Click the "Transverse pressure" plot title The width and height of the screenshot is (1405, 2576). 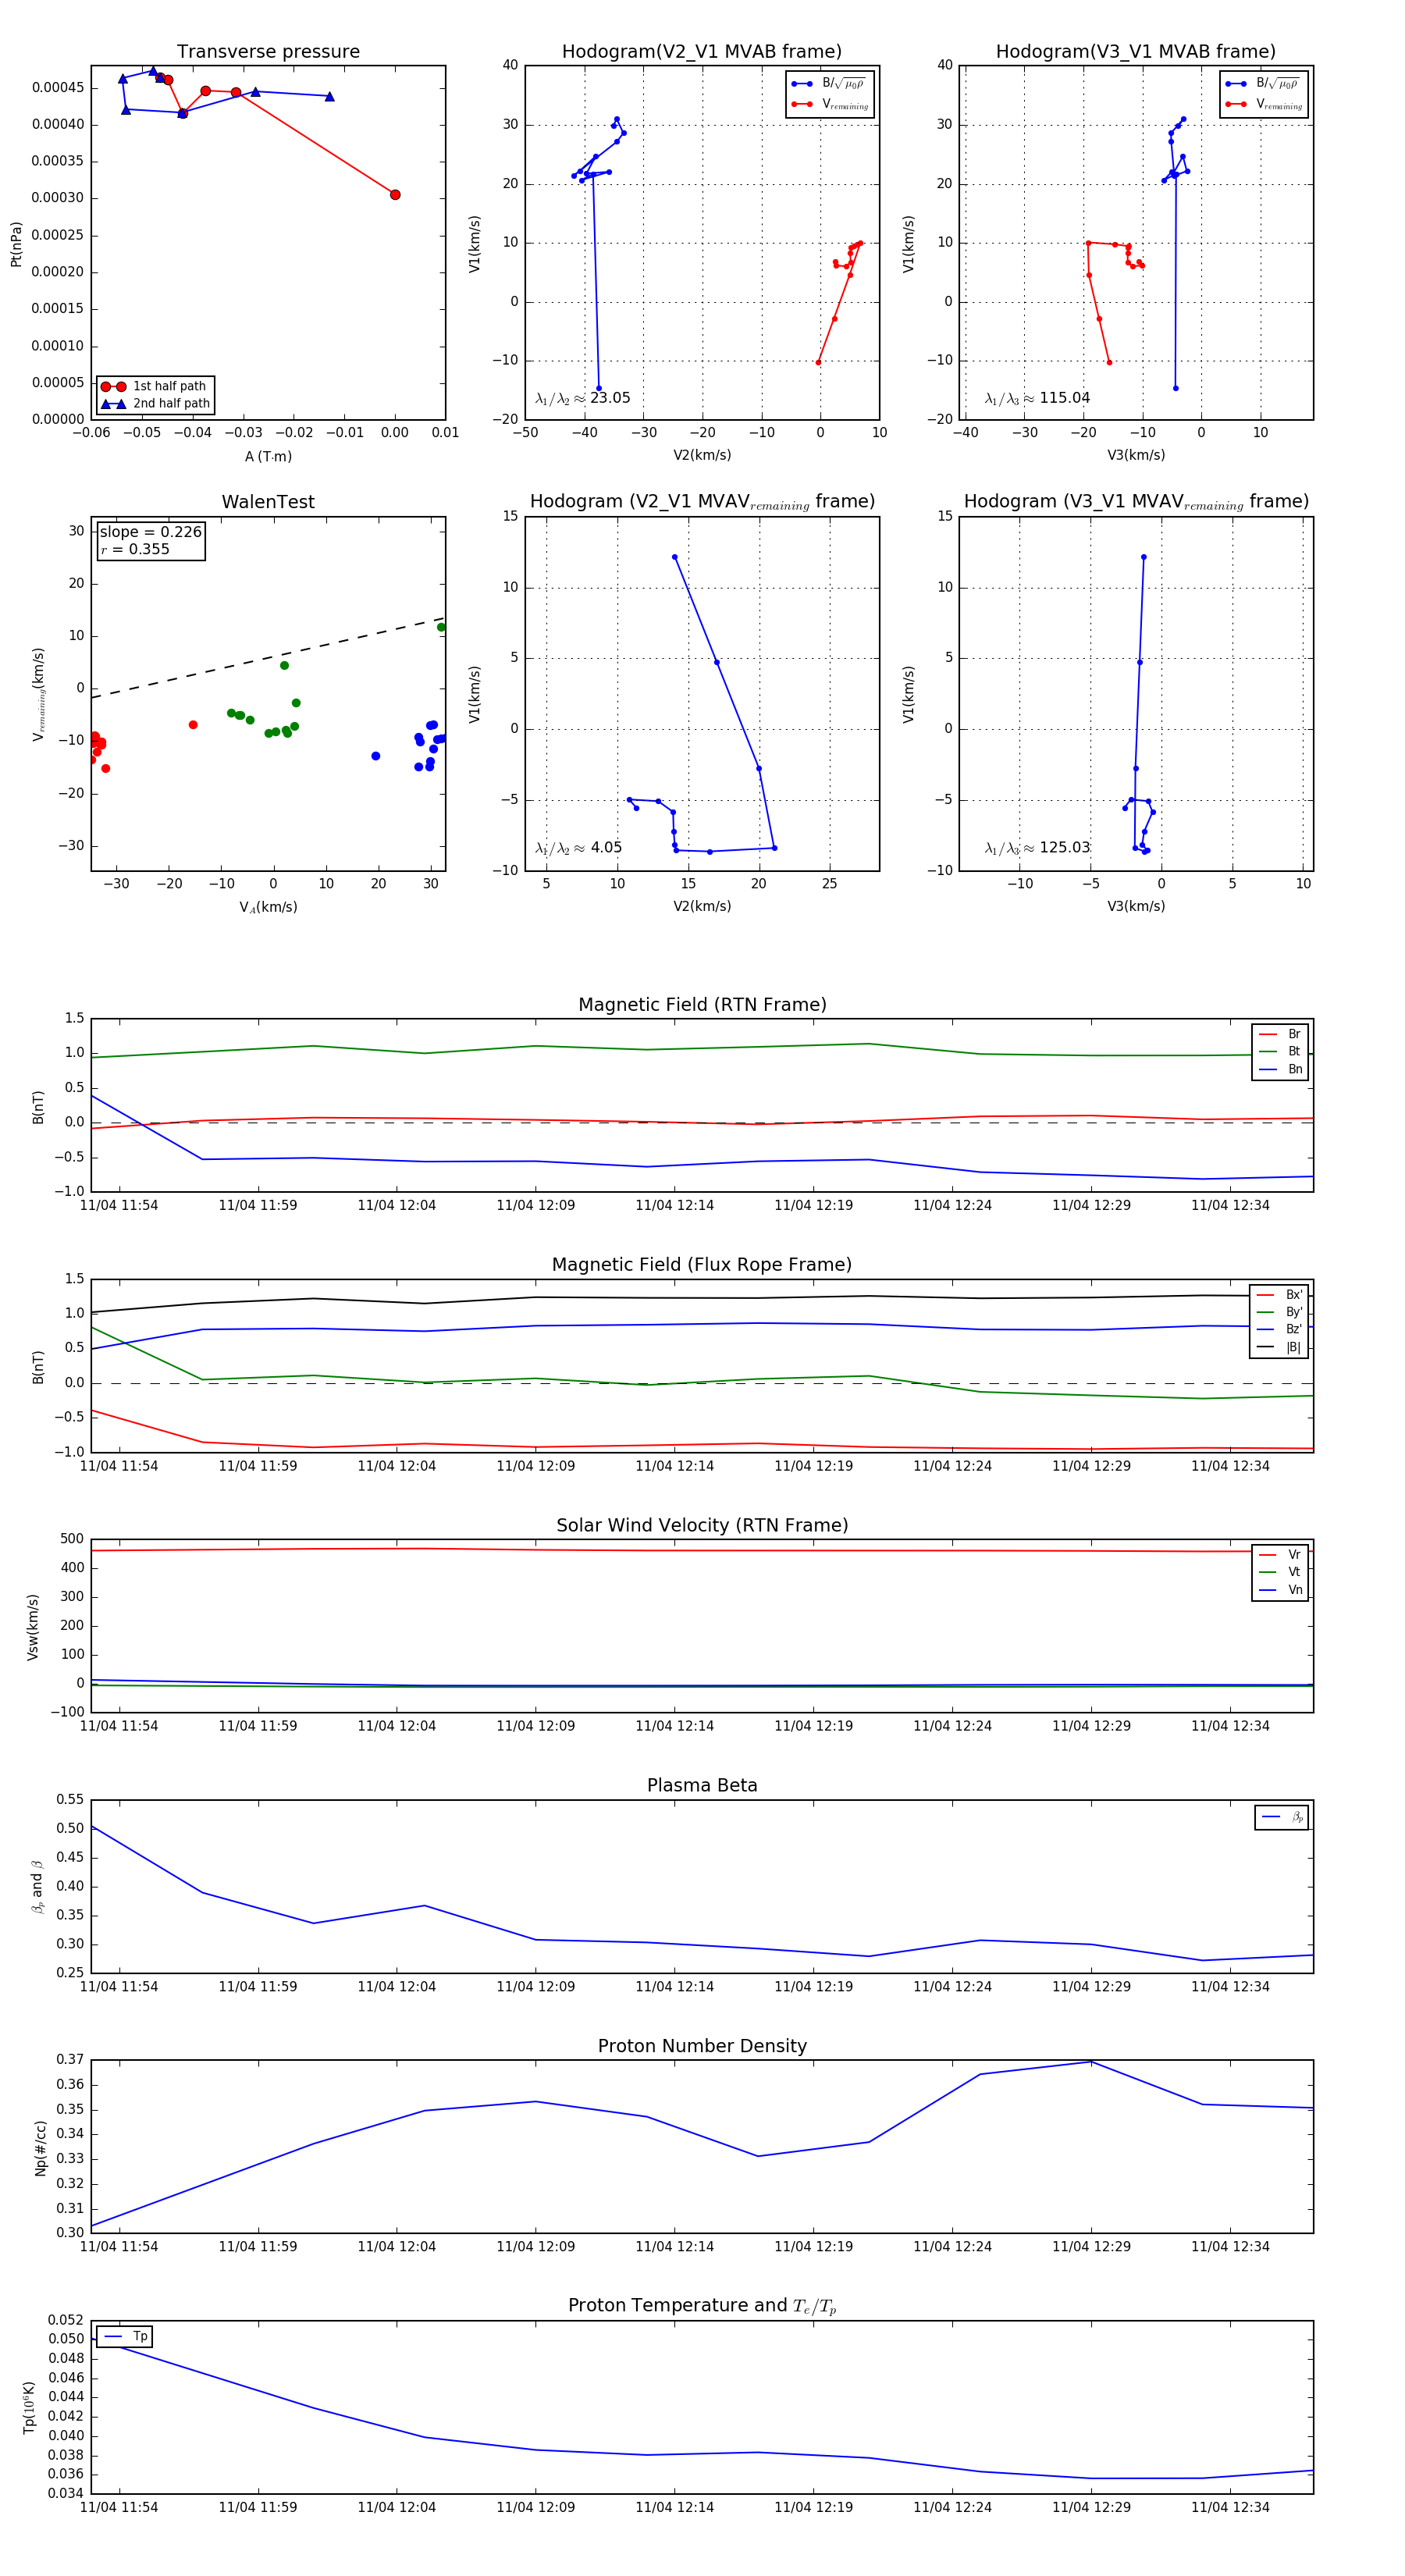(x=268, y=51)
